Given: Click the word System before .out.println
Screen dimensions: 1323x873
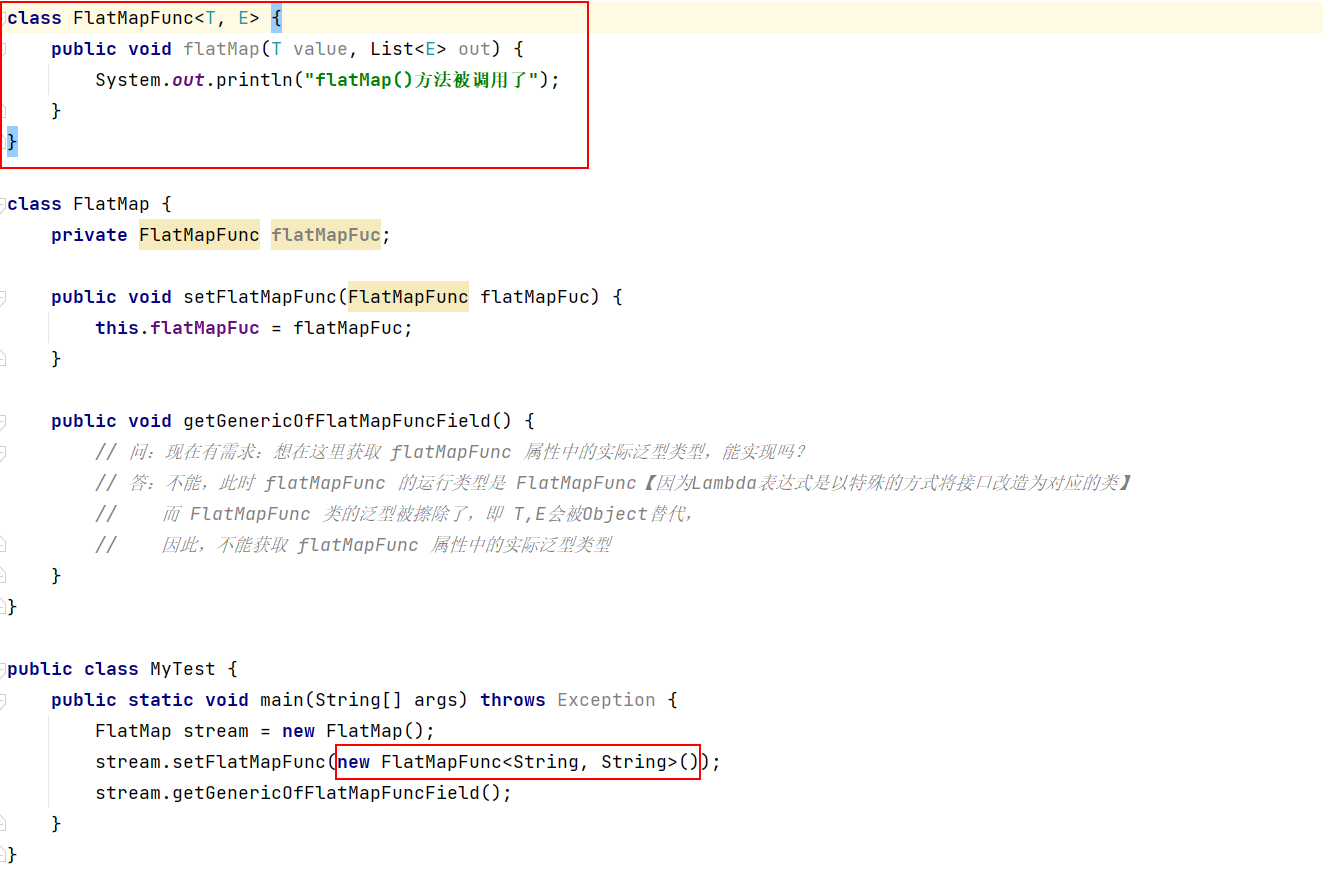Looking at the screenshot, I should 128,80.
